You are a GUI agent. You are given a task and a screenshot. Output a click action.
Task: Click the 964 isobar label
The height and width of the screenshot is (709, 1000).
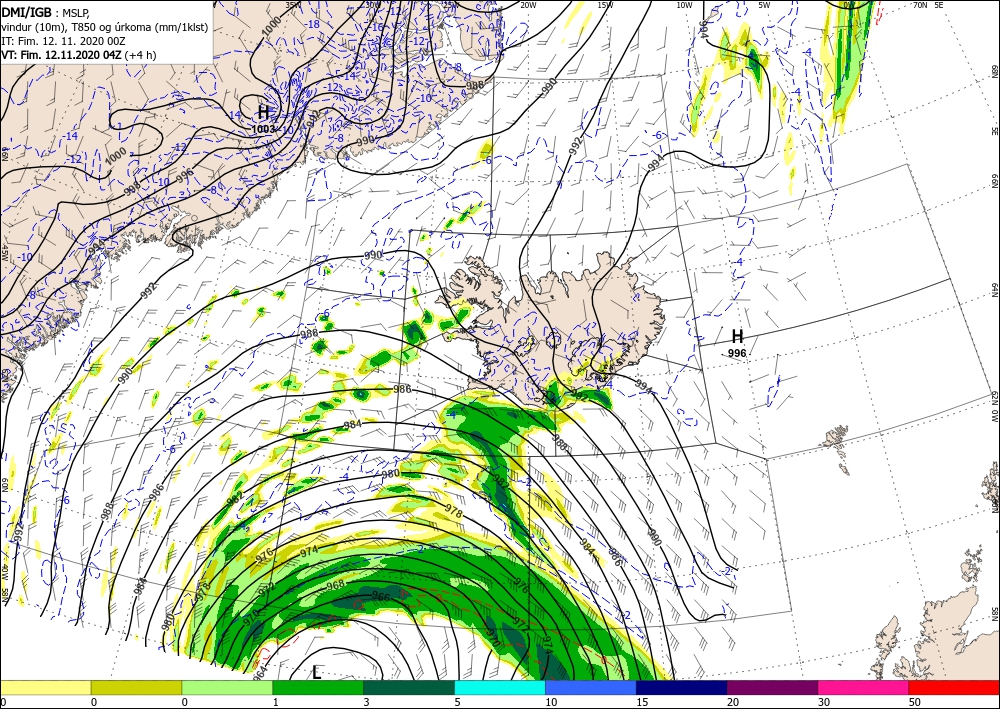coord(258,671)
